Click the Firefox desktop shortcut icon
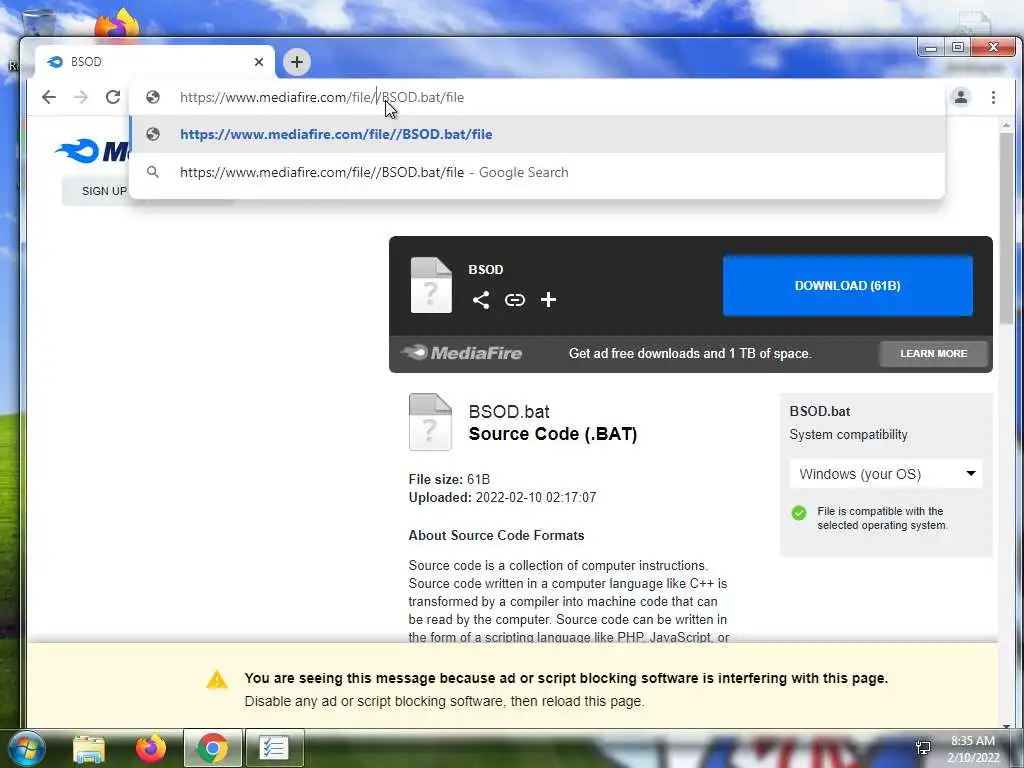Viewport: 1024px width, 768px height. [117, 25]
